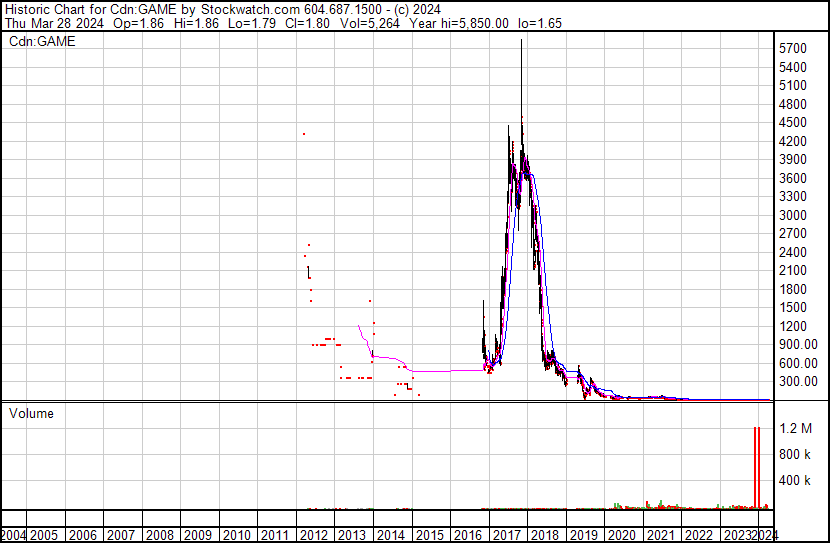Image resolution: width=830 pixels, height=543 pixels.
Task: Click the 'Cl=1.80' close value
Action: 307,24
